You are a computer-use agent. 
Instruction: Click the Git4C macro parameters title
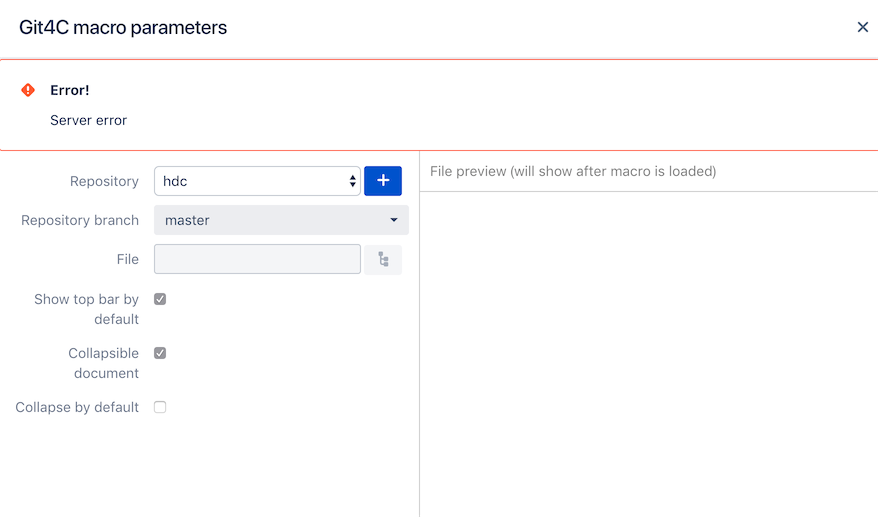123,27
